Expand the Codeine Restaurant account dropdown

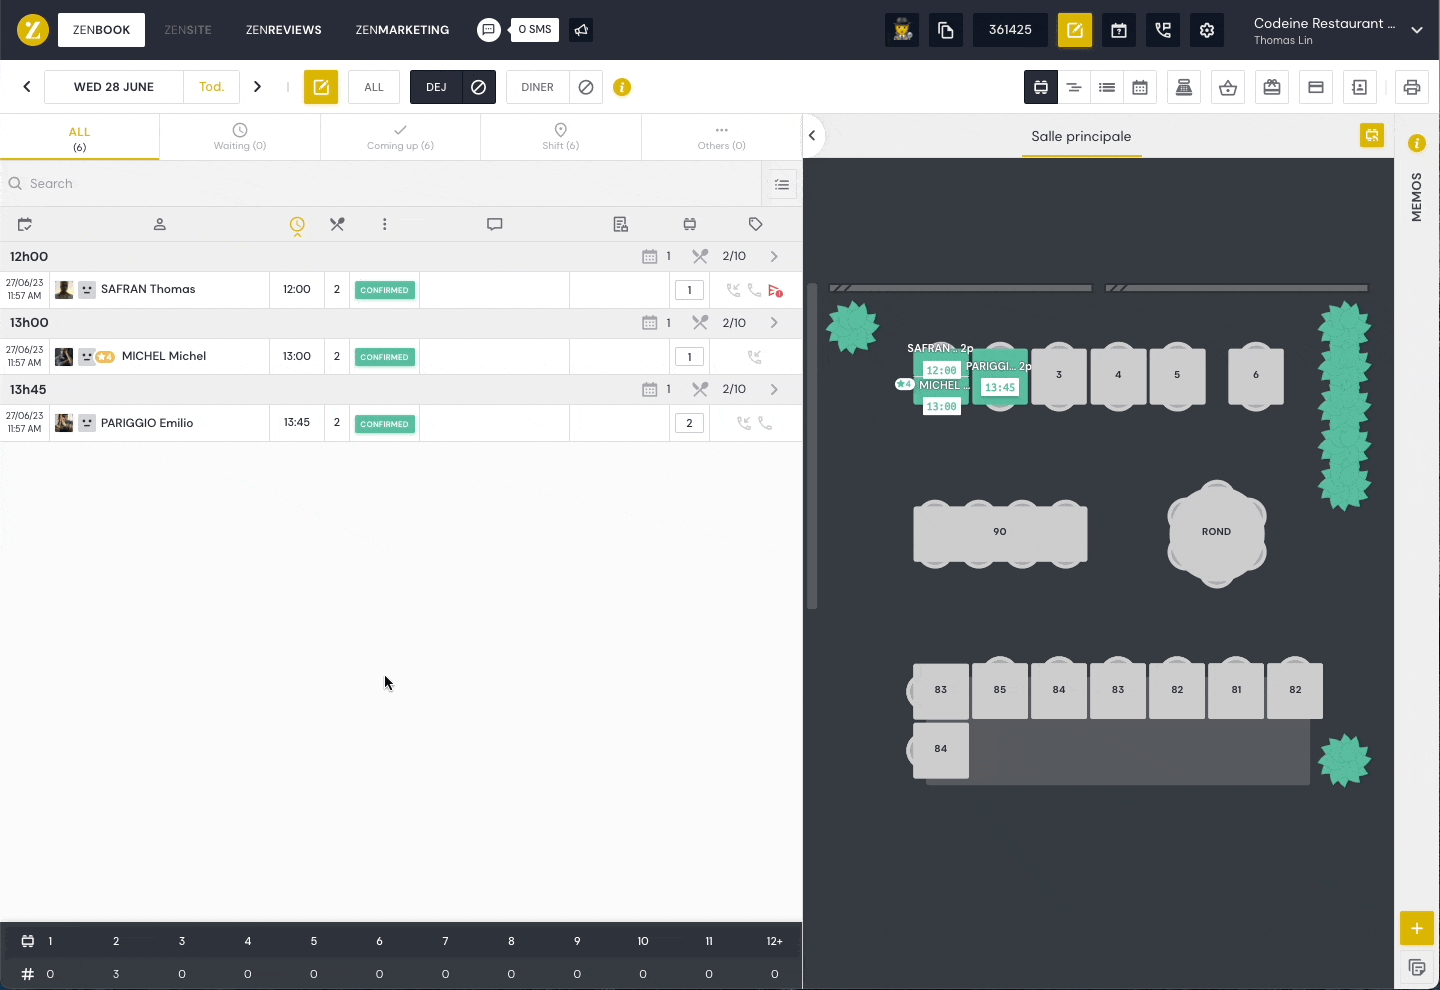click(x=1416, y=30)
